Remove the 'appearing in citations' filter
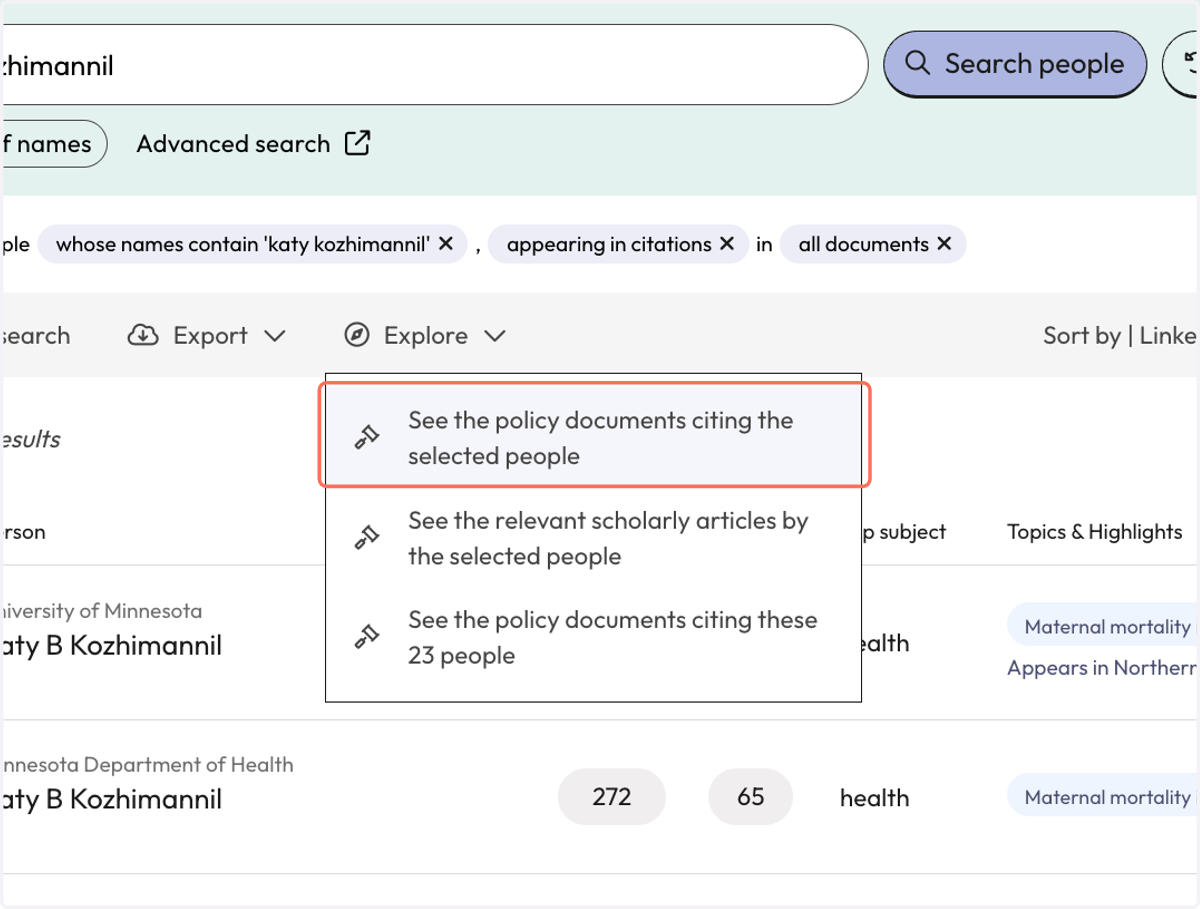Image resolution: width=1200 pixels, height=909 pixels. click(727, 244)
